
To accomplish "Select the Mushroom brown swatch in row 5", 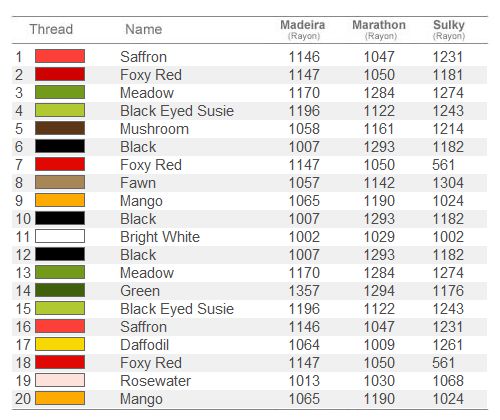I will pyautogui.click(x=60, y=128).
